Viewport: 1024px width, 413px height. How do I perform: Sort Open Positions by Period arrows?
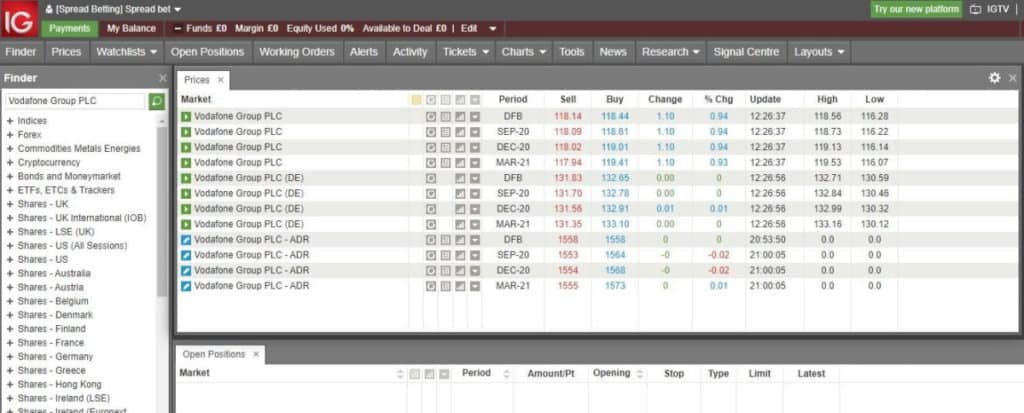505,374
